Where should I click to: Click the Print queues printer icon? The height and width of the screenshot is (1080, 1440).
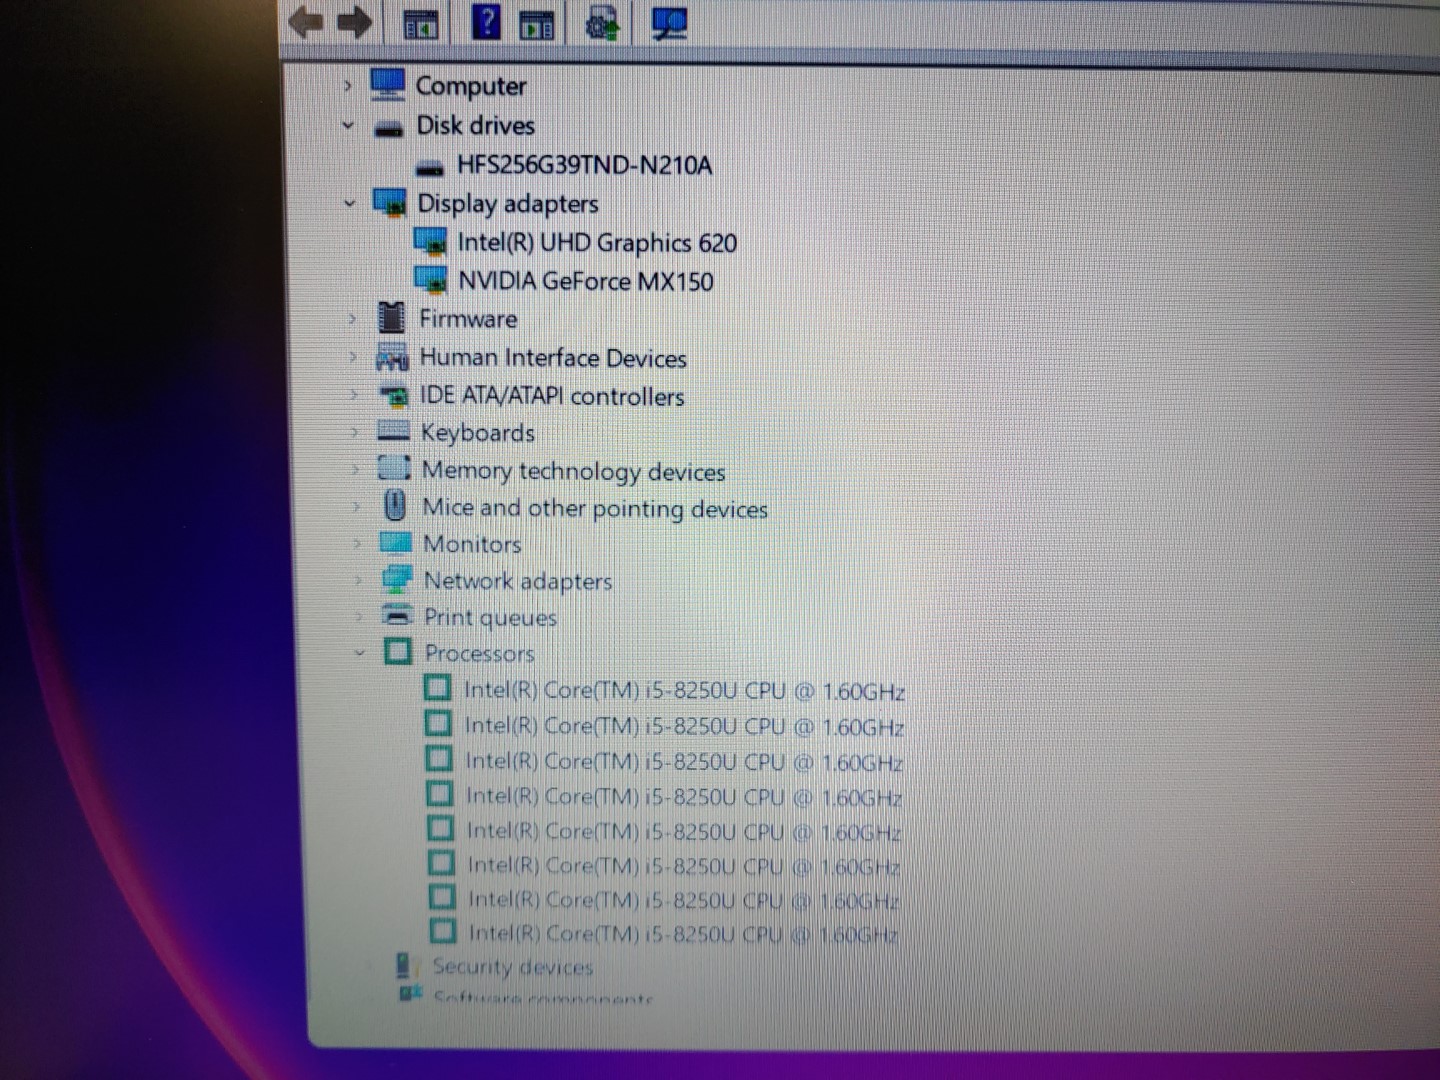click(x=398, y=615)
